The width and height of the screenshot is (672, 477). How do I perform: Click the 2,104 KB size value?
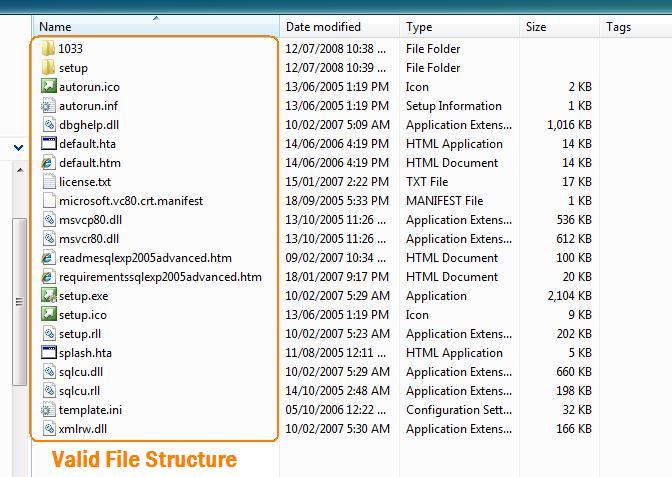570,296
